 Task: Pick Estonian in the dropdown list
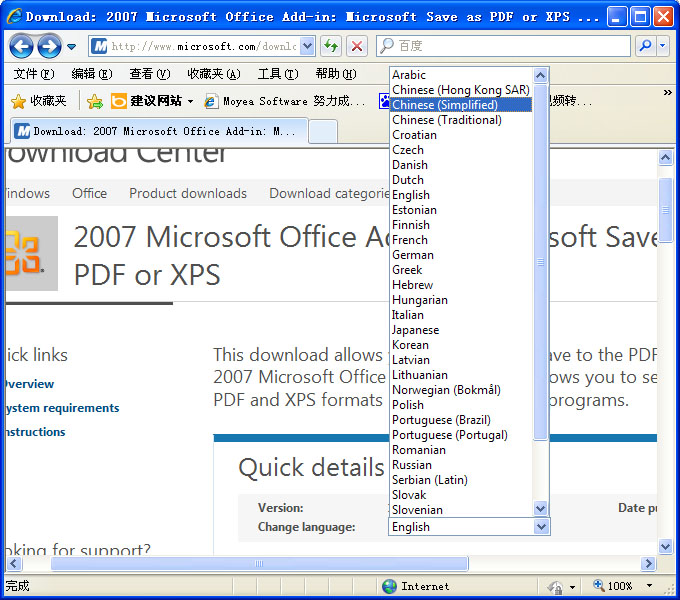461,210
